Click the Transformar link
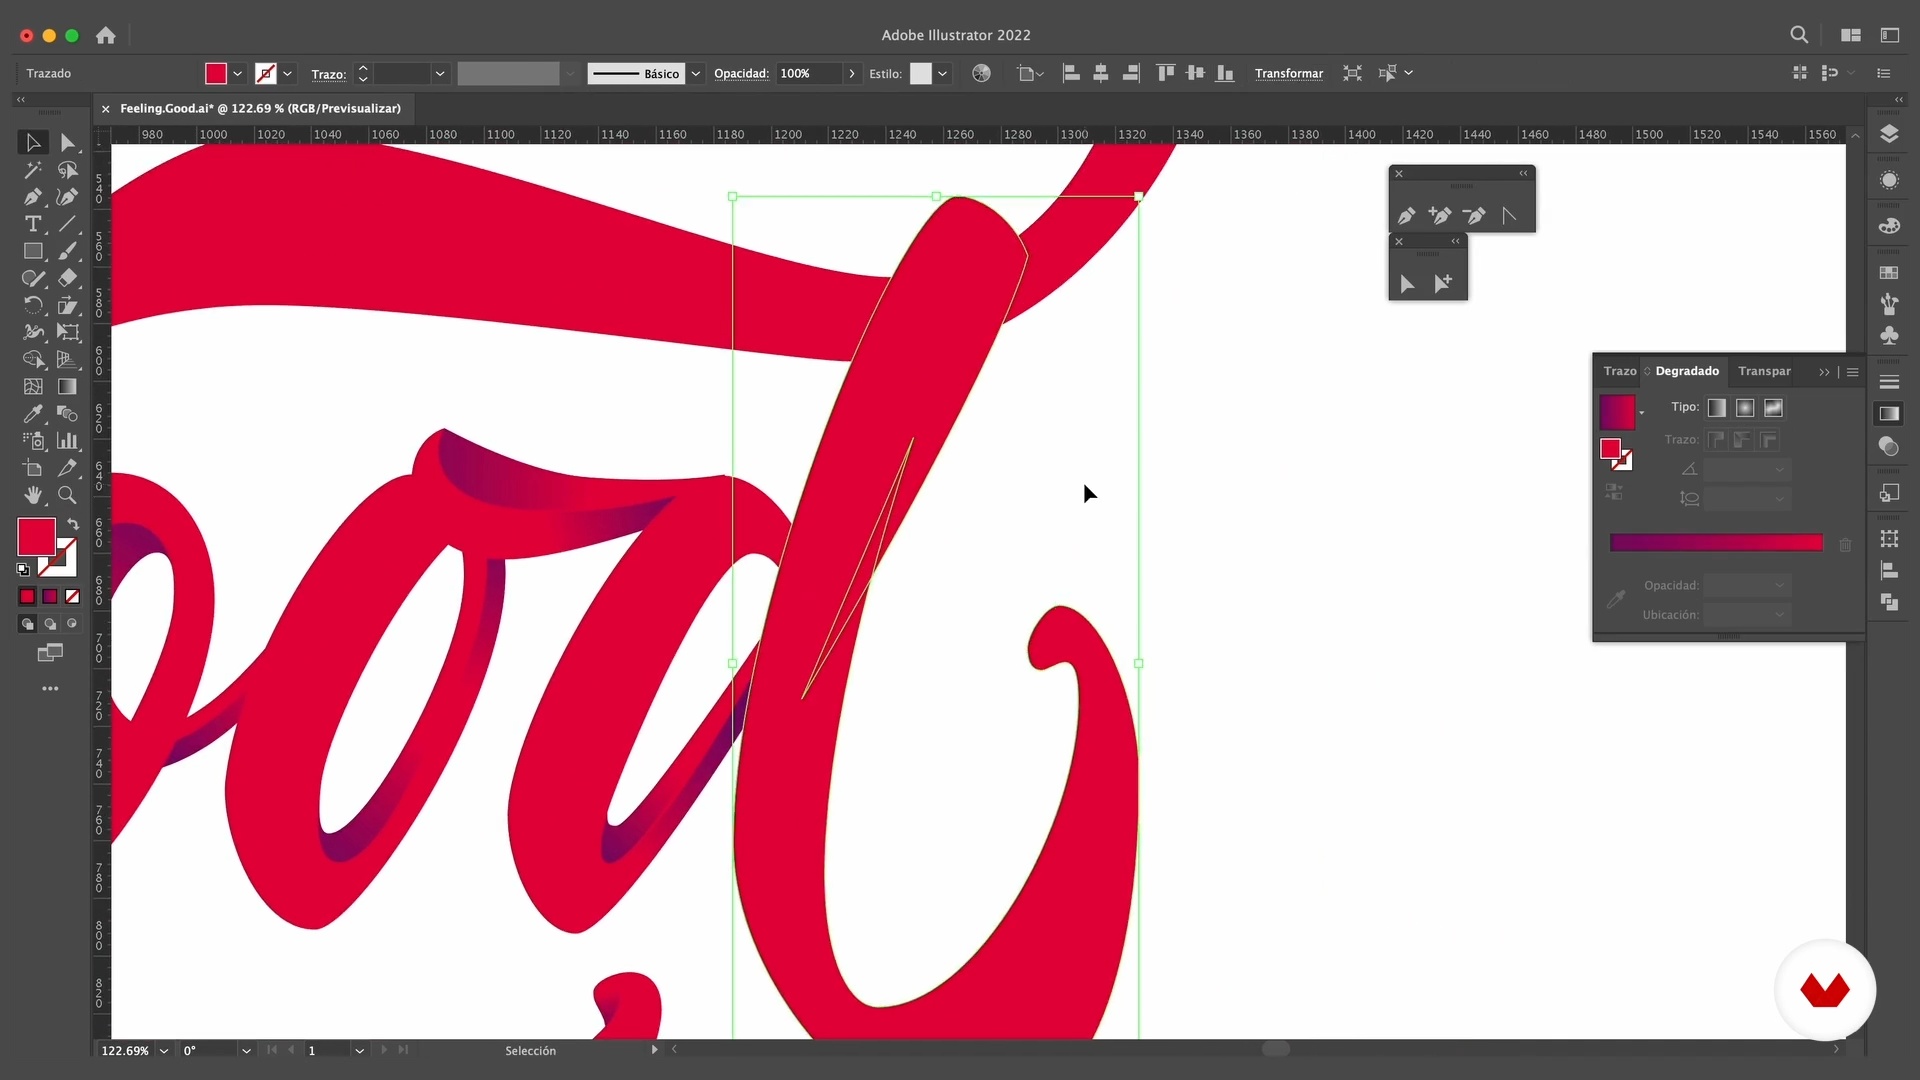 click(1289, 73)
